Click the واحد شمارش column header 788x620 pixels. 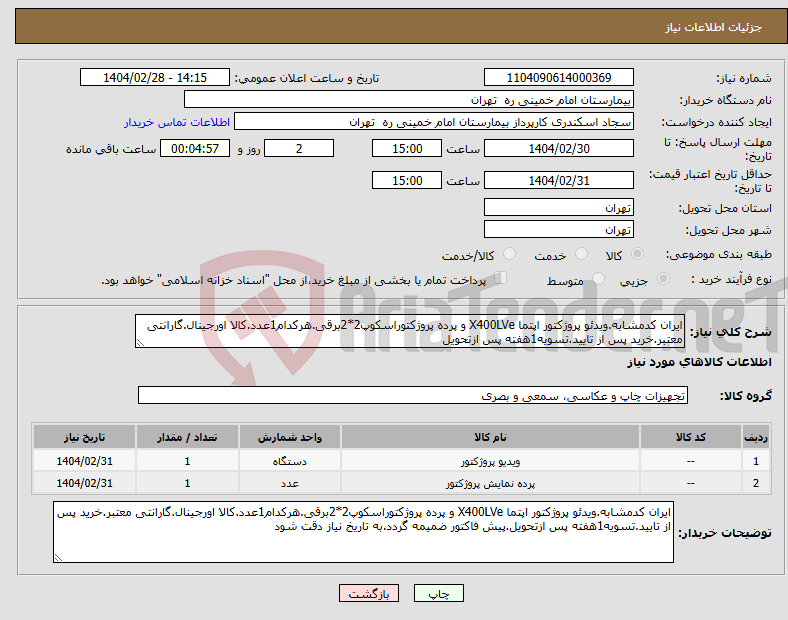click(289, 437)
